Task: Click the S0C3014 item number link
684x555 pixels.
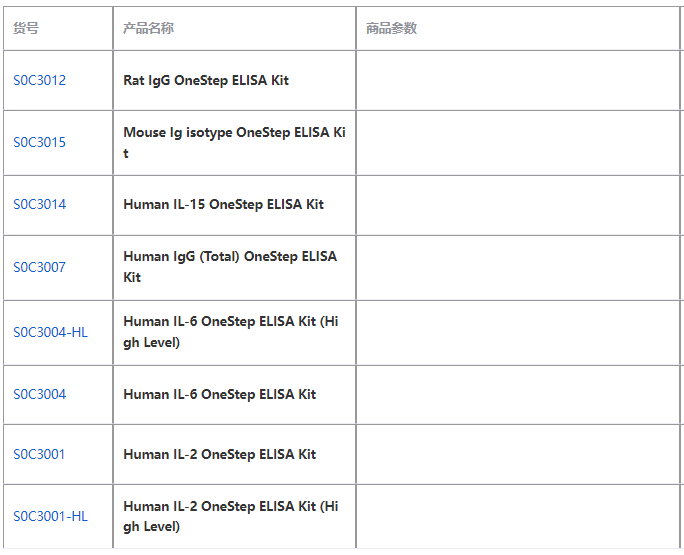Action: (39, 204)
